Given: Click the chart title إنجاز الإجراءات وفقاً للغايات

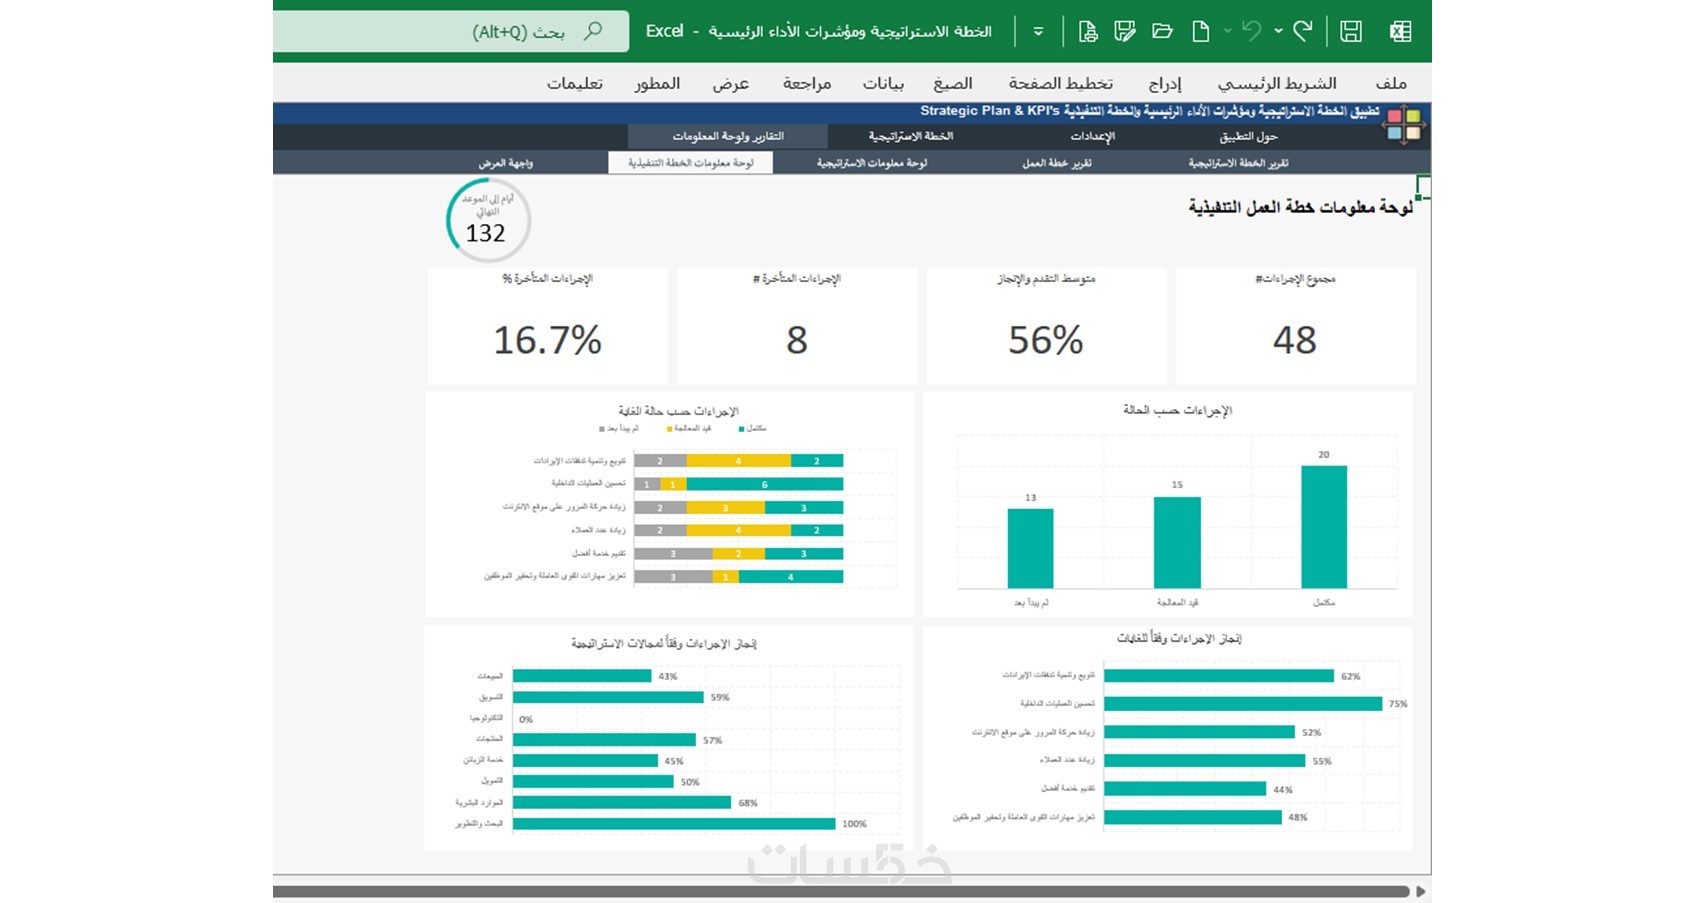Looking at the screenshot, I should tap(1178, 638).
